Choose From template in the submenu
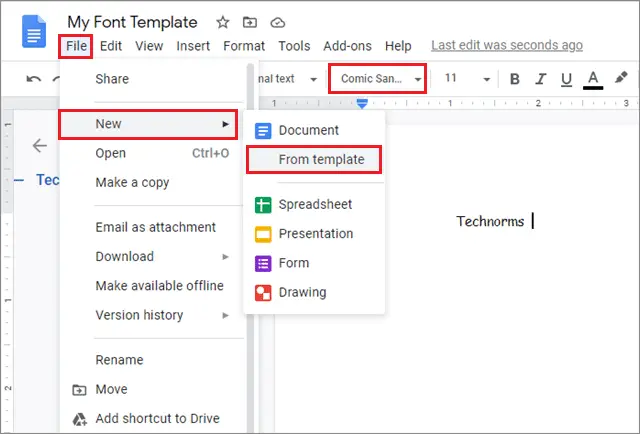This screenshot has height=434, width=640. (314, 160)
